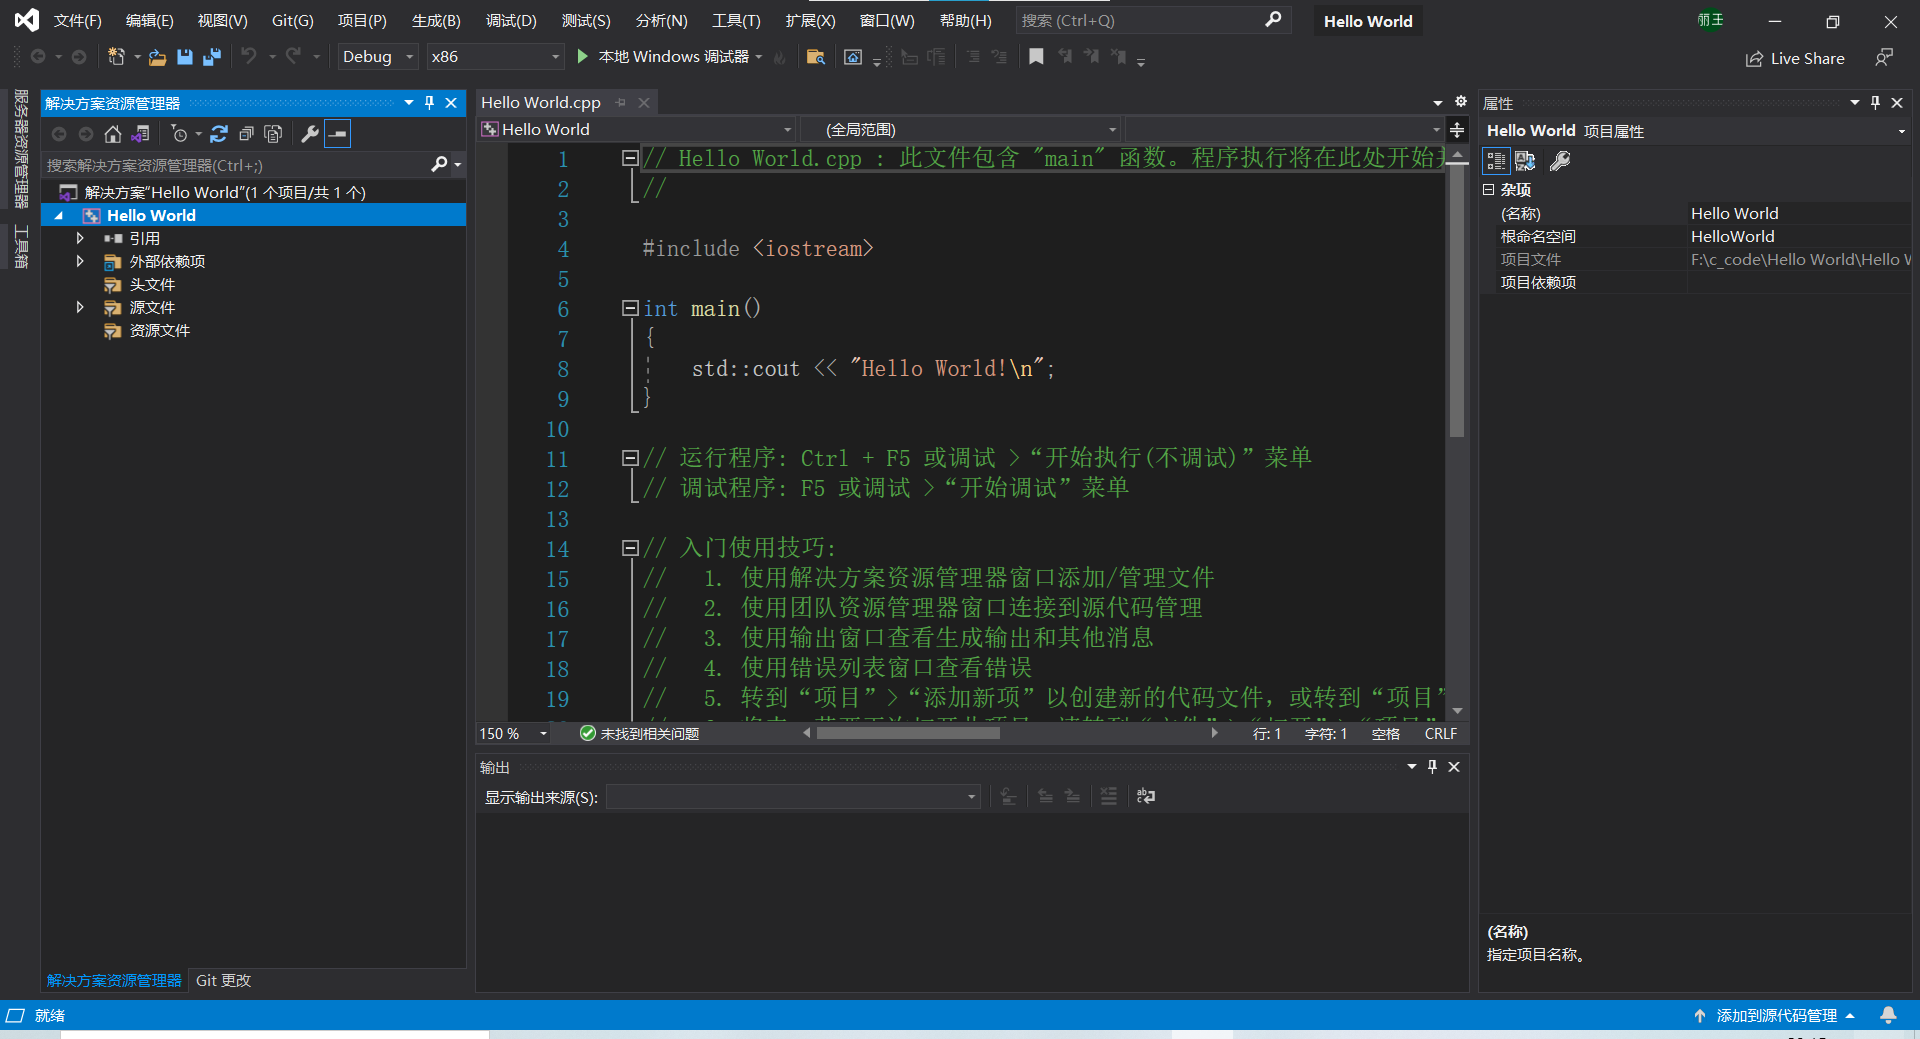Click the Live Share button
This screenshot has width=1920, height=1039.
pos(1795,58)
